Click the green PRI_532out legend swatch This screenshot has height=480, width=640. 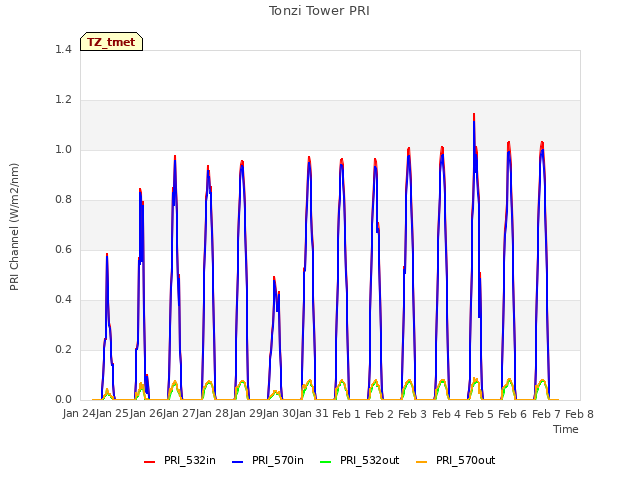pos(325,462)
